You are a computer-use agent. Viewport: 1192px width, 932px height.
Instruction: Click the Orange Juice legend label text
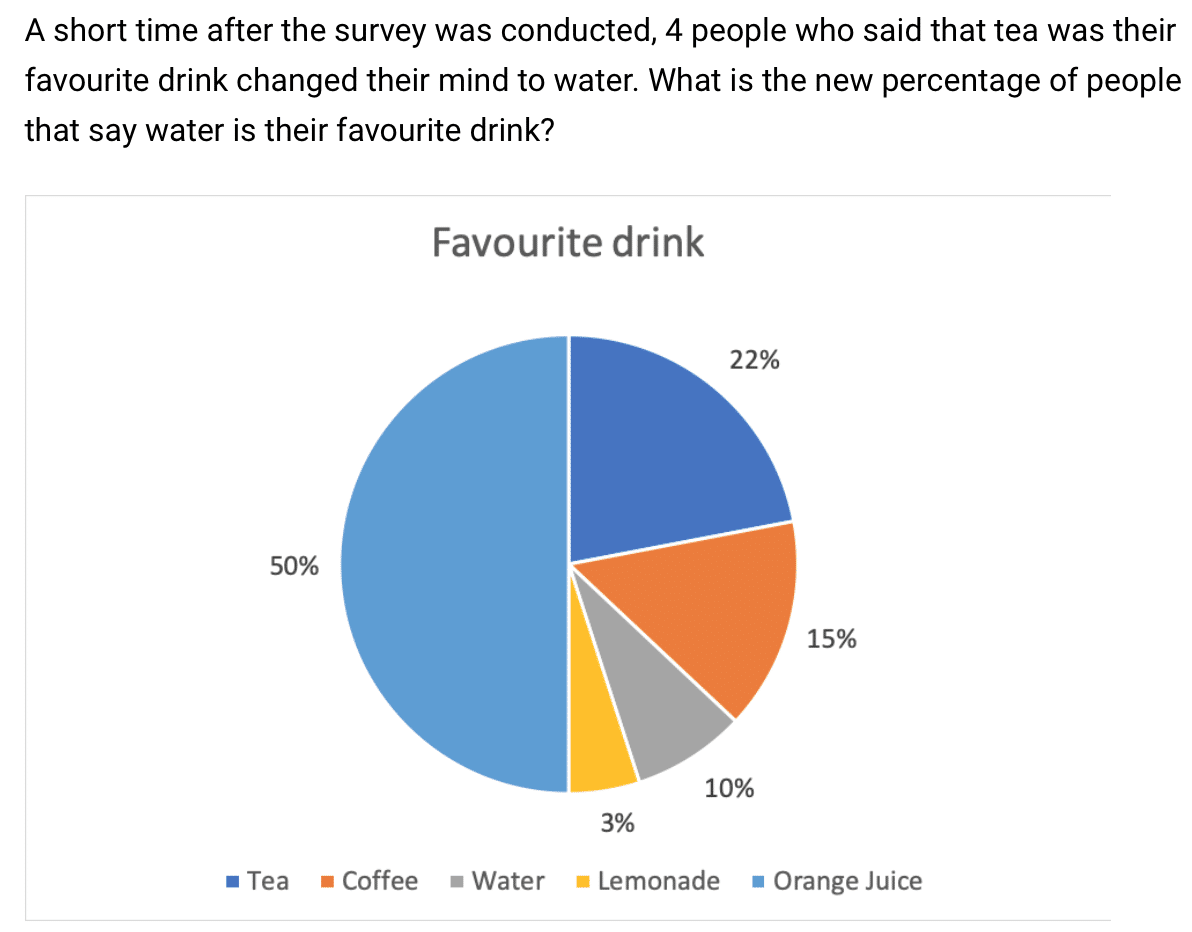pyautogui.click(x=847, y=881)
